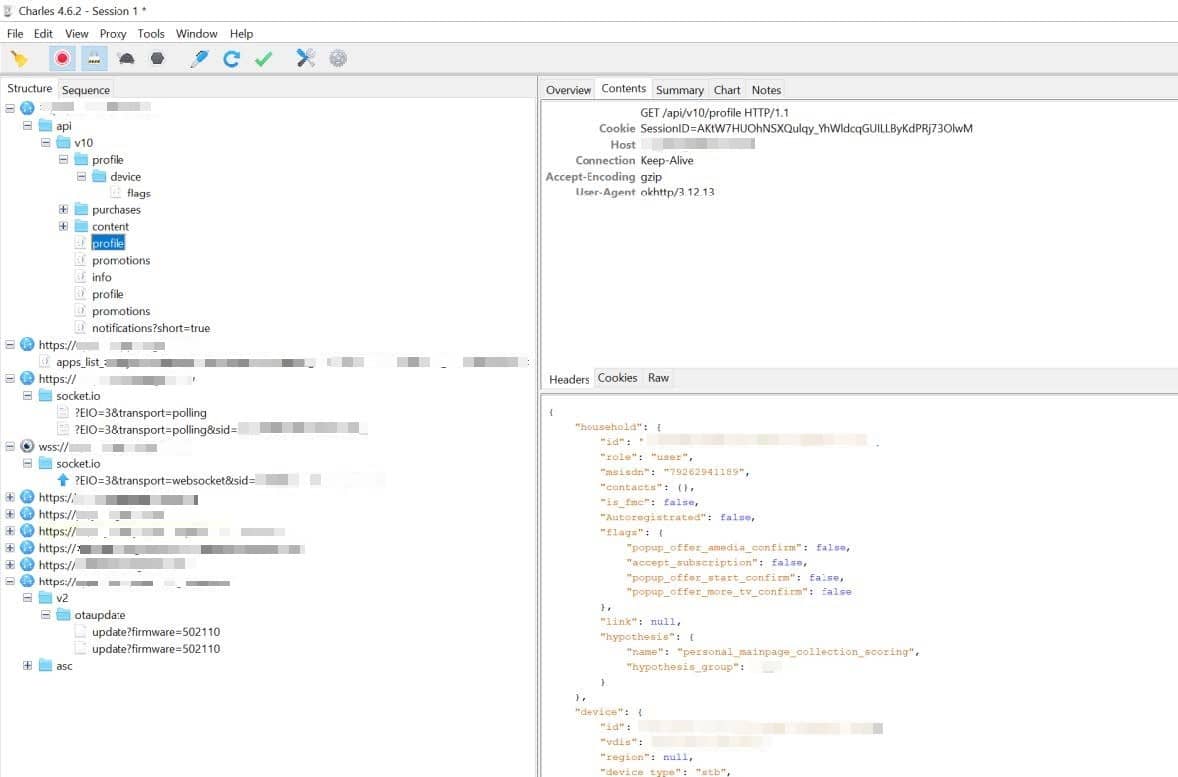Switch to the Summary tab
1178x777 pixels.
pos(679,90)
